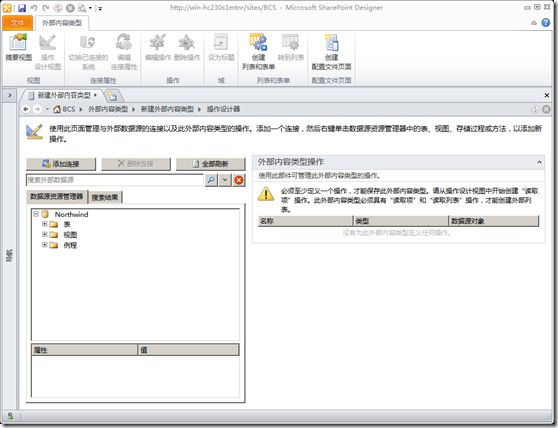
Task: Click the 全部刷新 button
Action: coord(211,164)
